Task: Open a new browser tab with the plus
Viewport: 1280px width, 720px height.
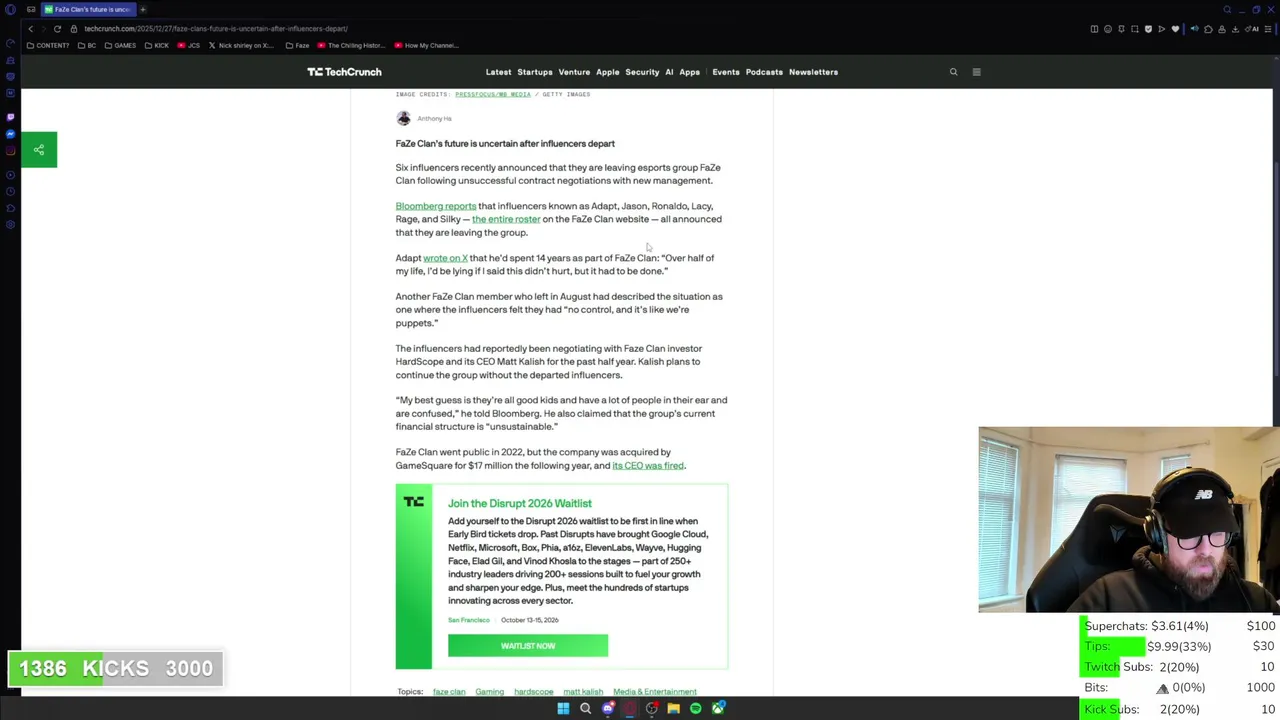Action: [x=143, y=9]
